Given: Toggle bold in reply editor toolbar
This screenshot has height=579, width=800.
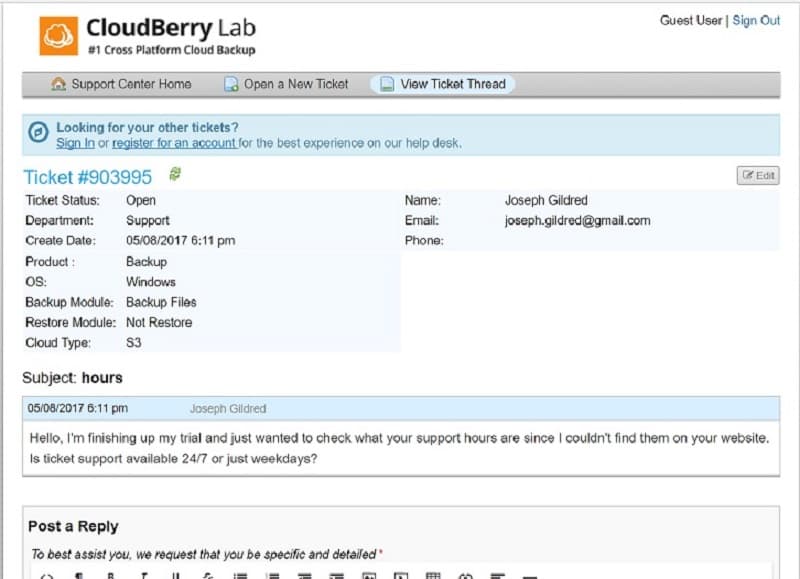Looking at the screenshot, I should [x=111, y=576].
